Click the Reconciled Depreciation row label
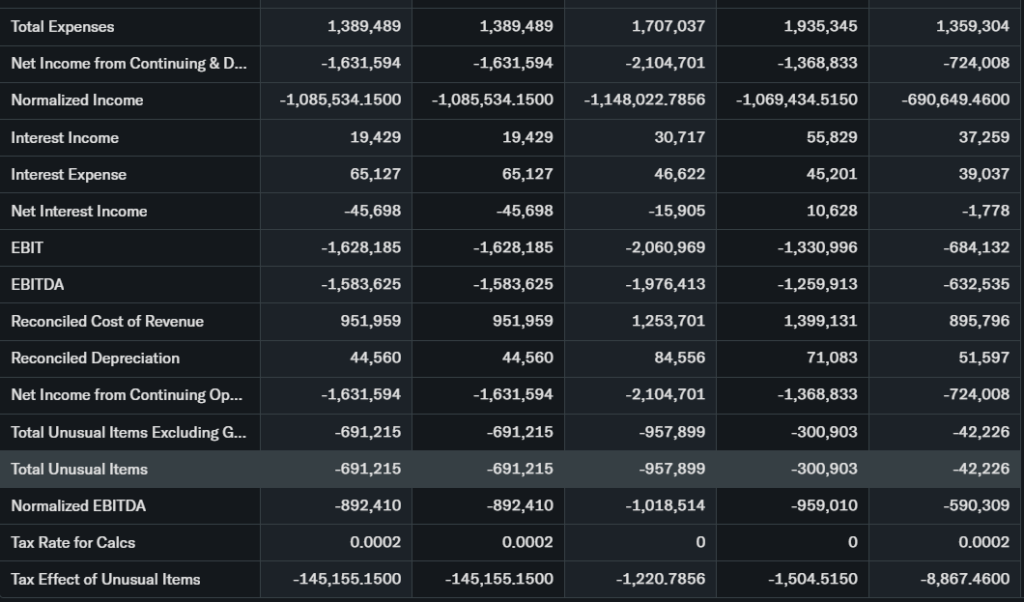Viewport: 1024px width, 602px height. [95, 358]
